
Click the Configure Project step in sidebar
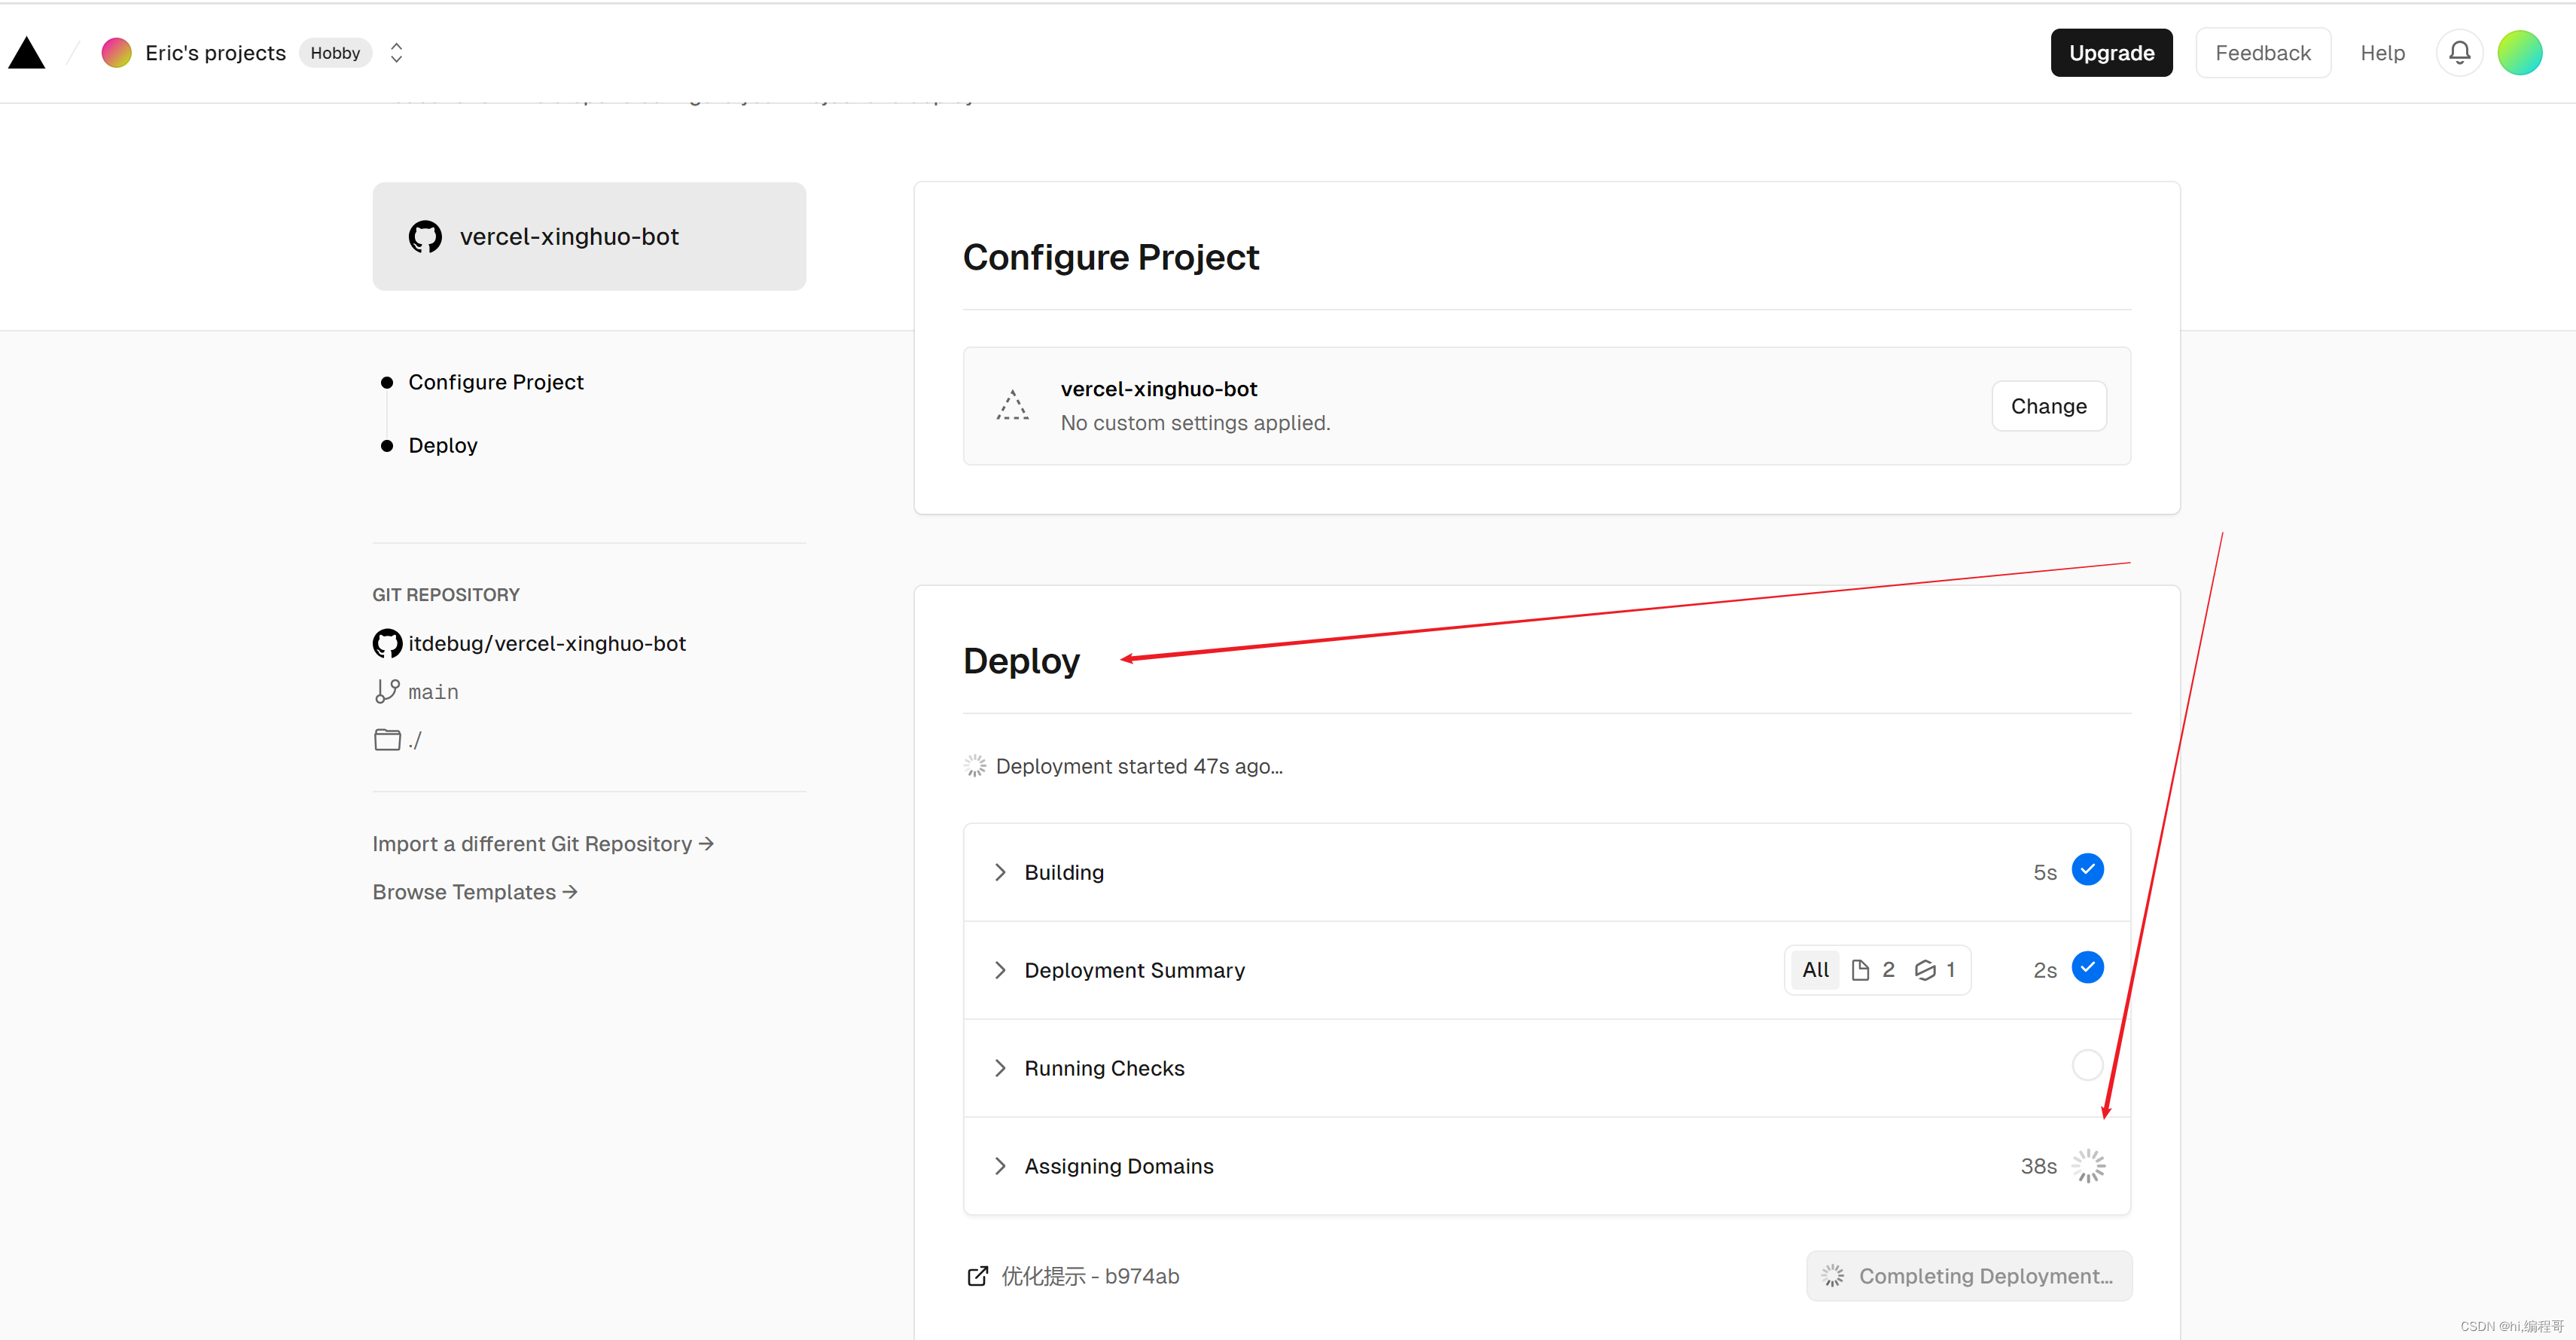495,382
